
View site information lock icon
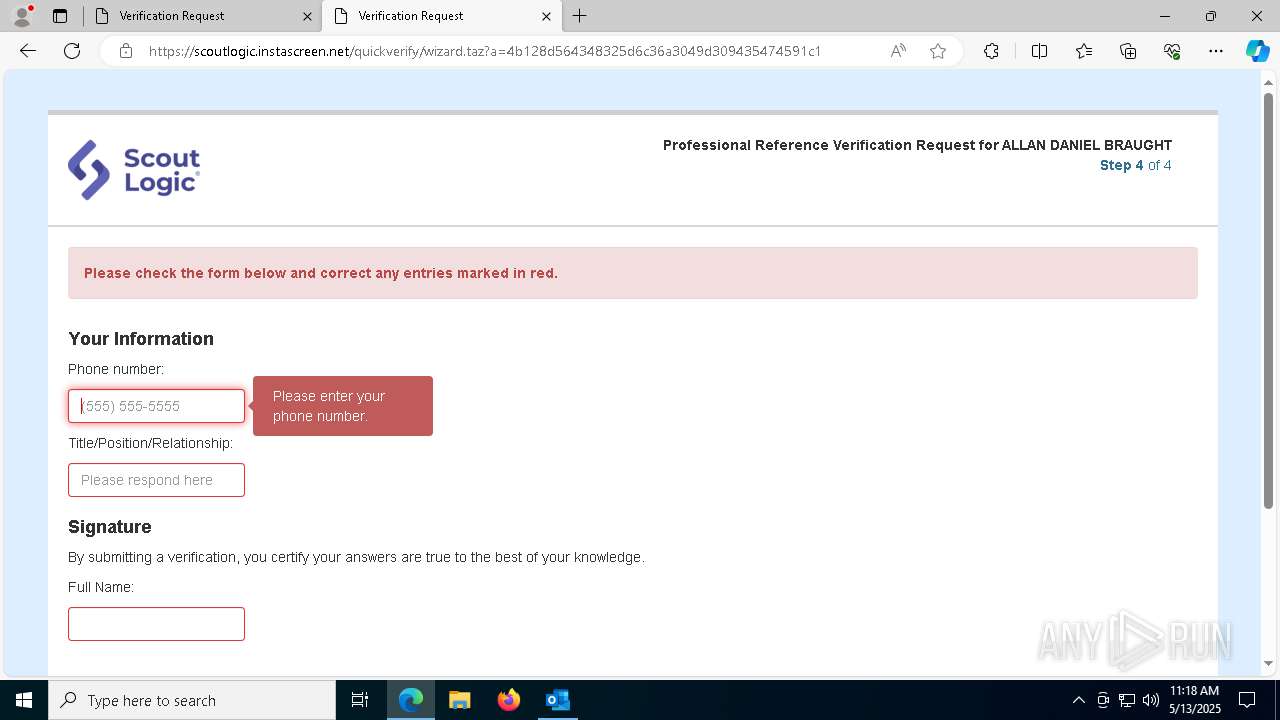(126, 51)
